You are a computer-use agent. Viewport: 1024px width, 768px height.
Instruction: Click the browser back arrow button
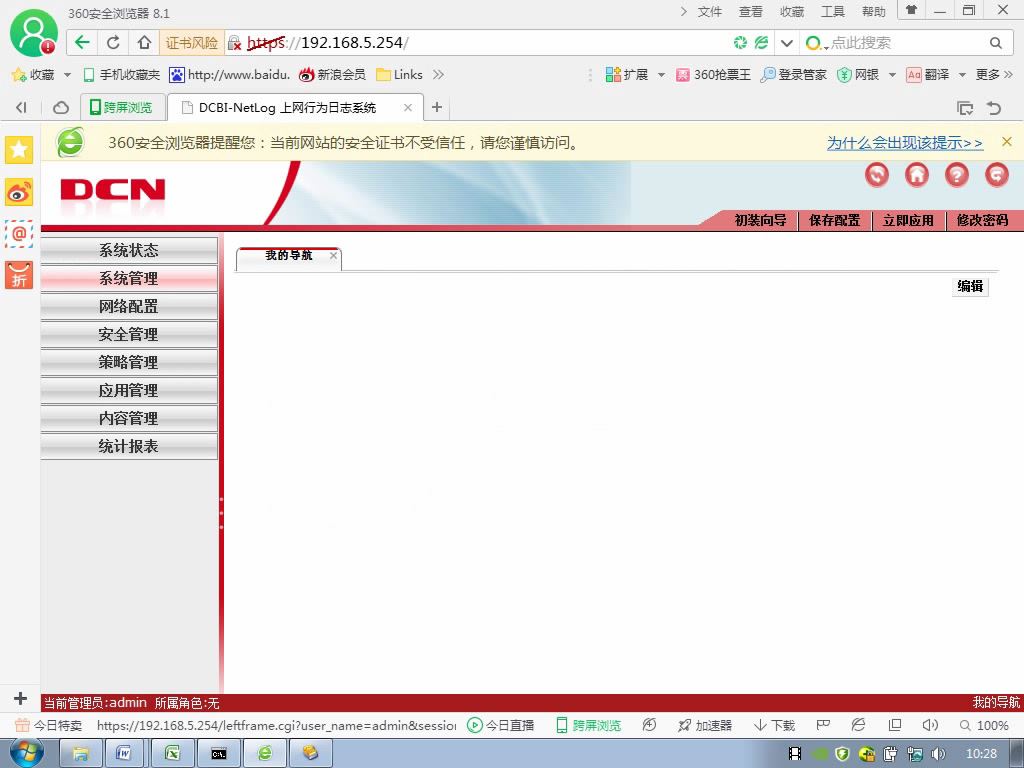pos(82,42)
